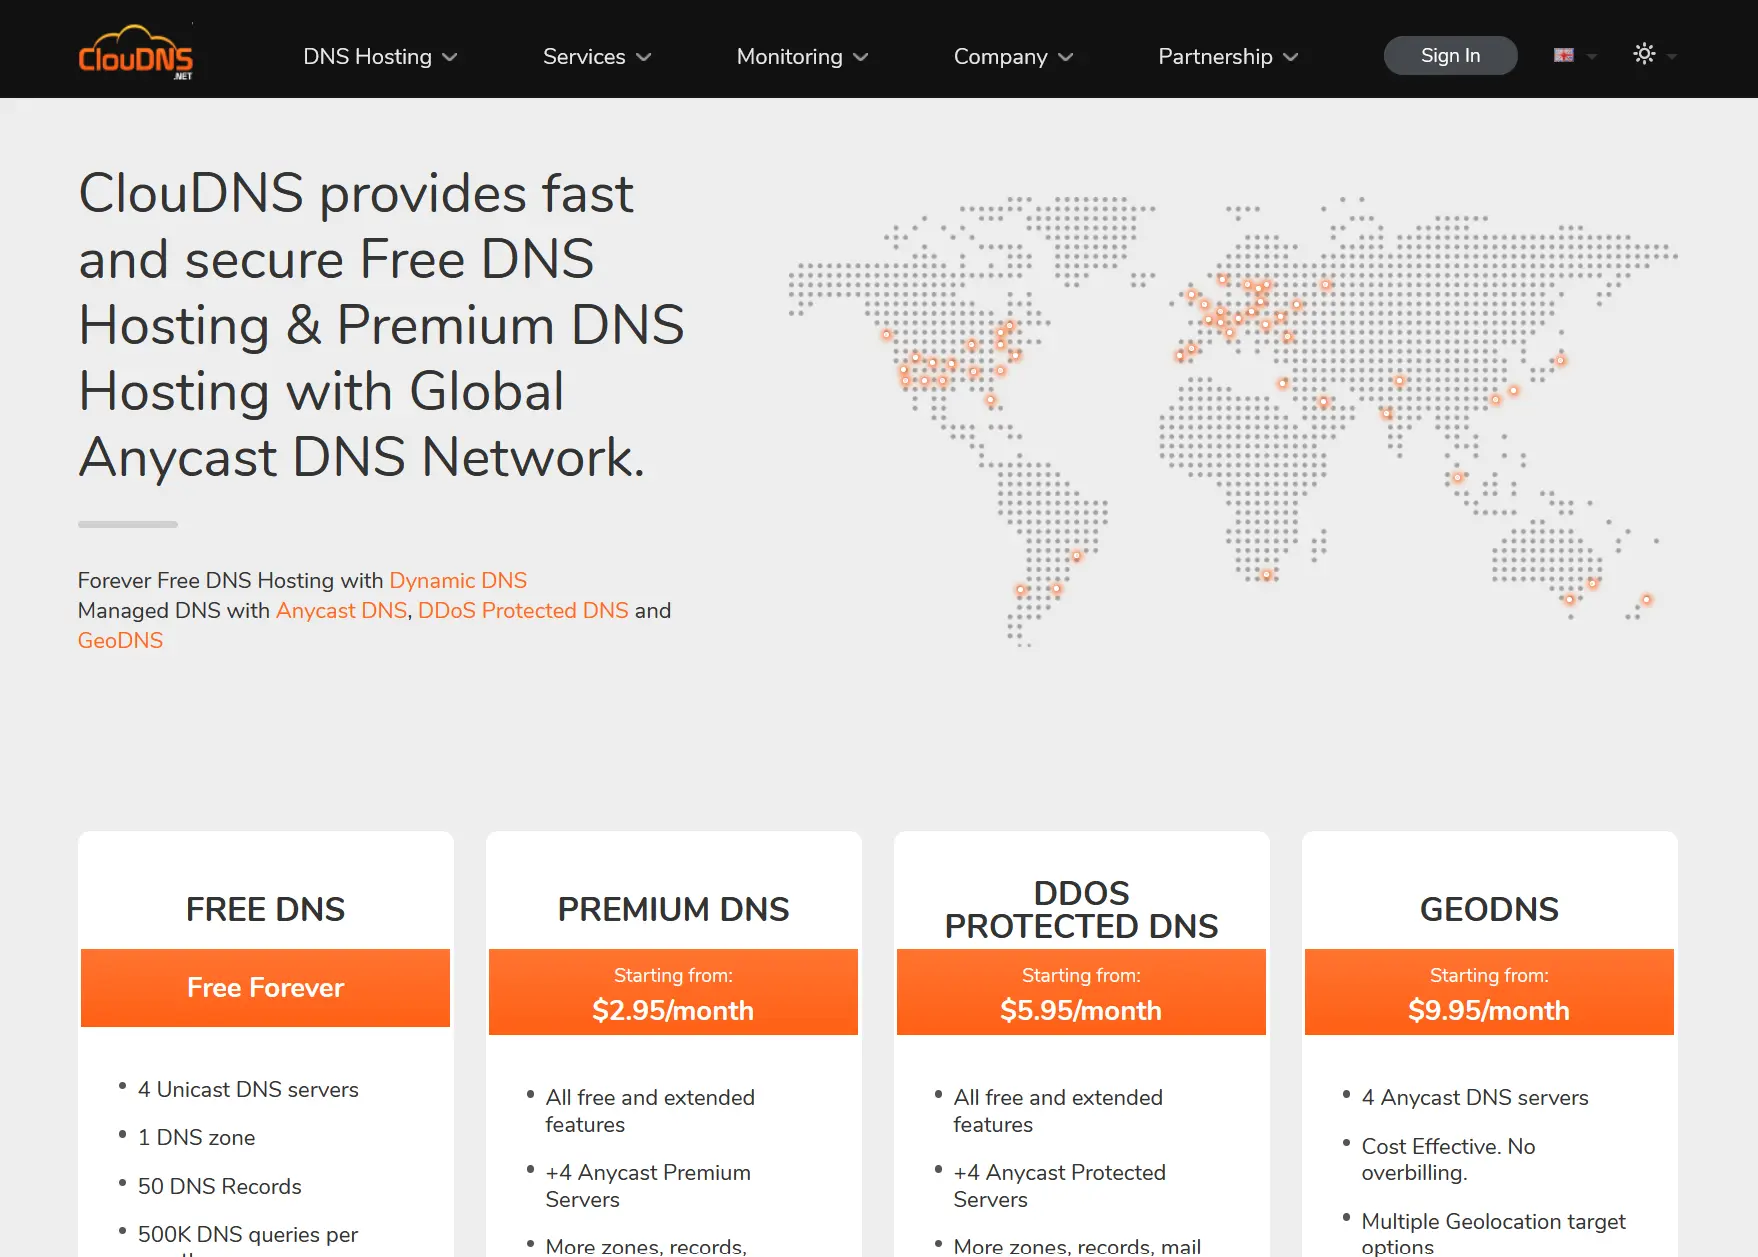
Task: Click "4 Anycast DNS servers" feature text
Action: coord(1475,1098)
